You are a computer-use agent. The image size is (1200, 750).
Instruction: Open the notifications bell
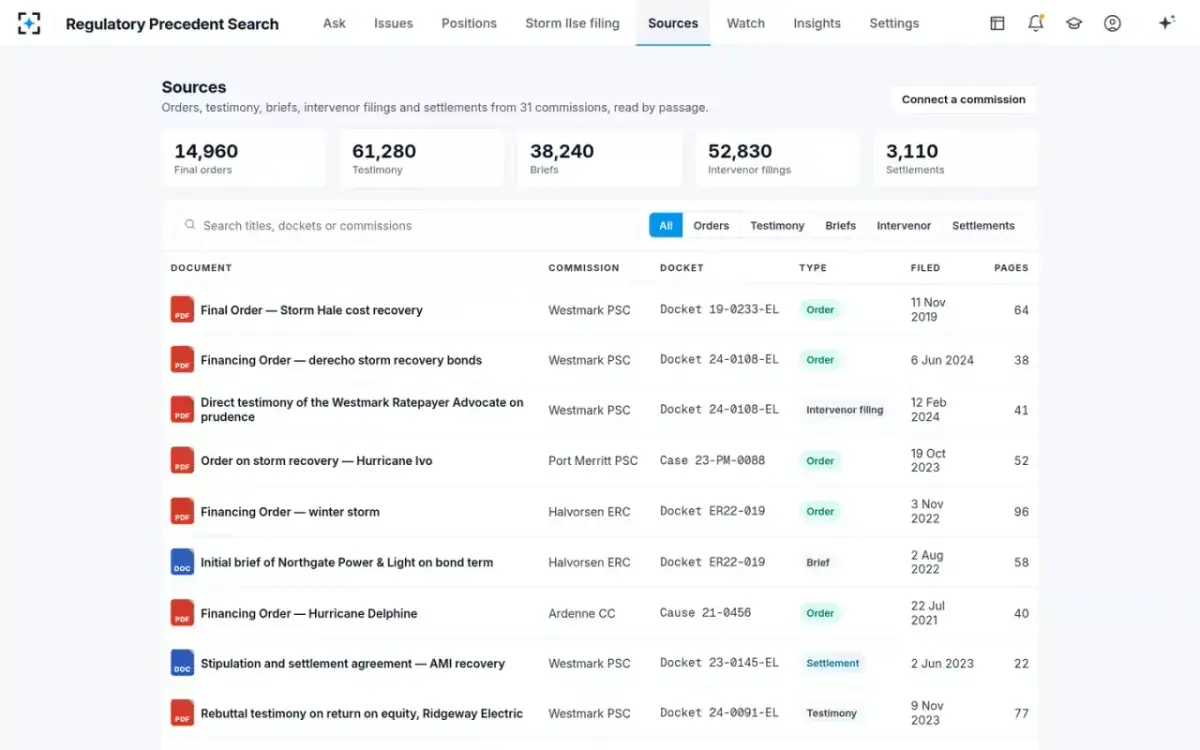pyautogui.click(x=1036, y=23)
